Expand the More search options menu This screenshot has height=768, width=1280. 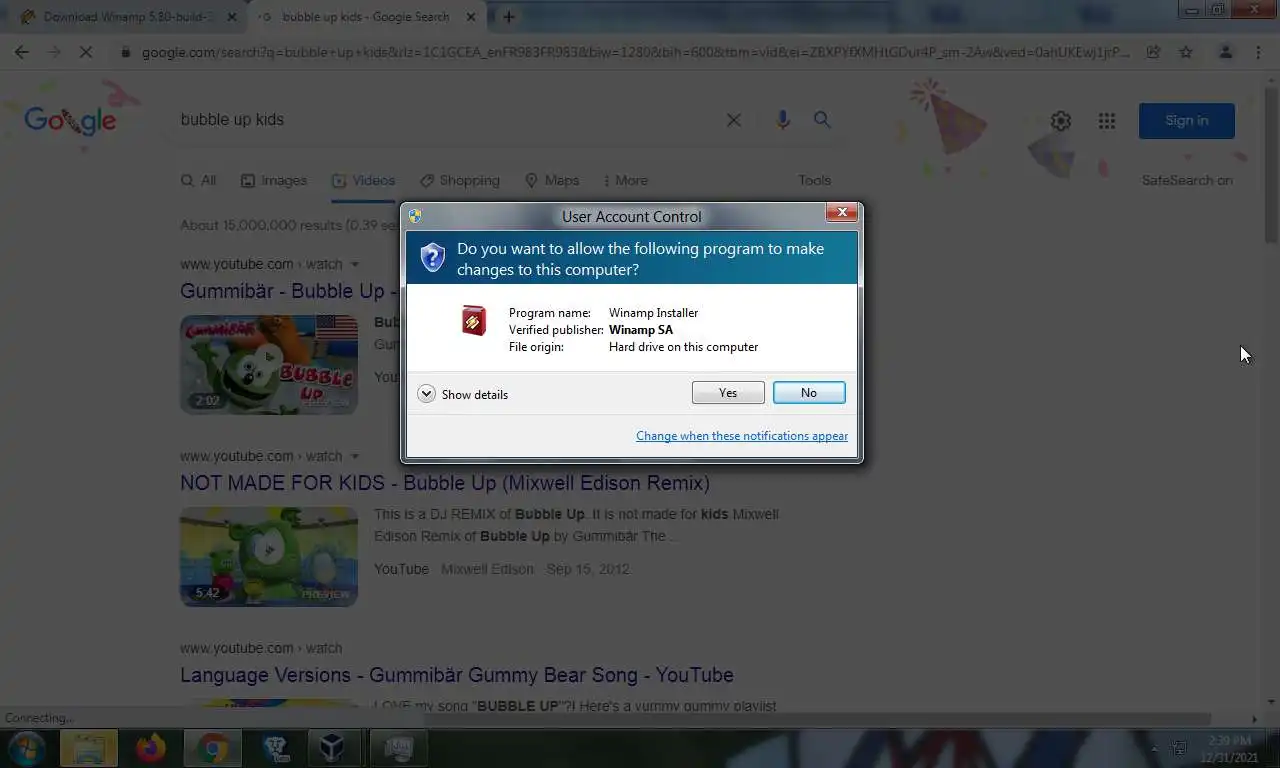[x=625, y=180]
